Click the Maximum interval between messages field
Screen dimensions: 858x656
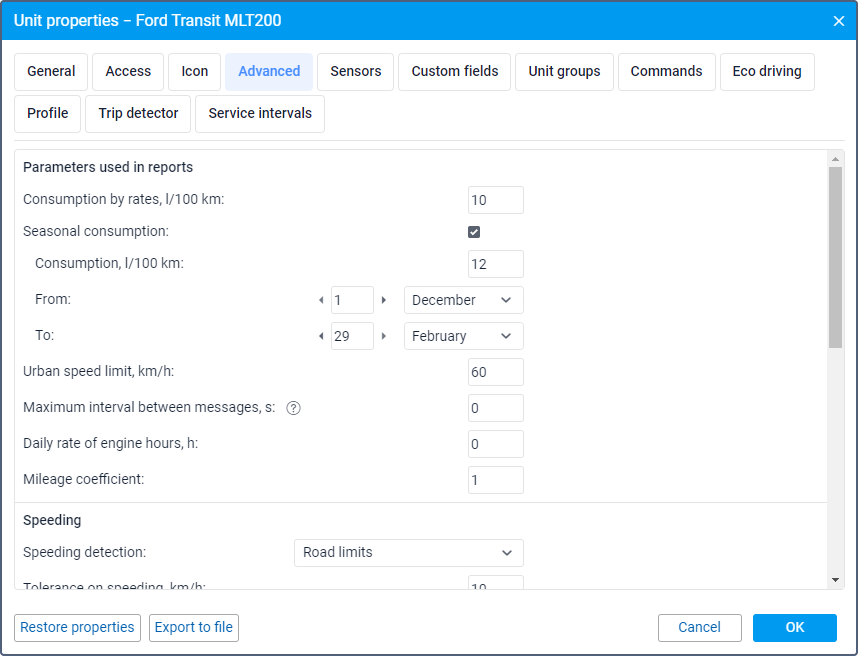point(496,408)
